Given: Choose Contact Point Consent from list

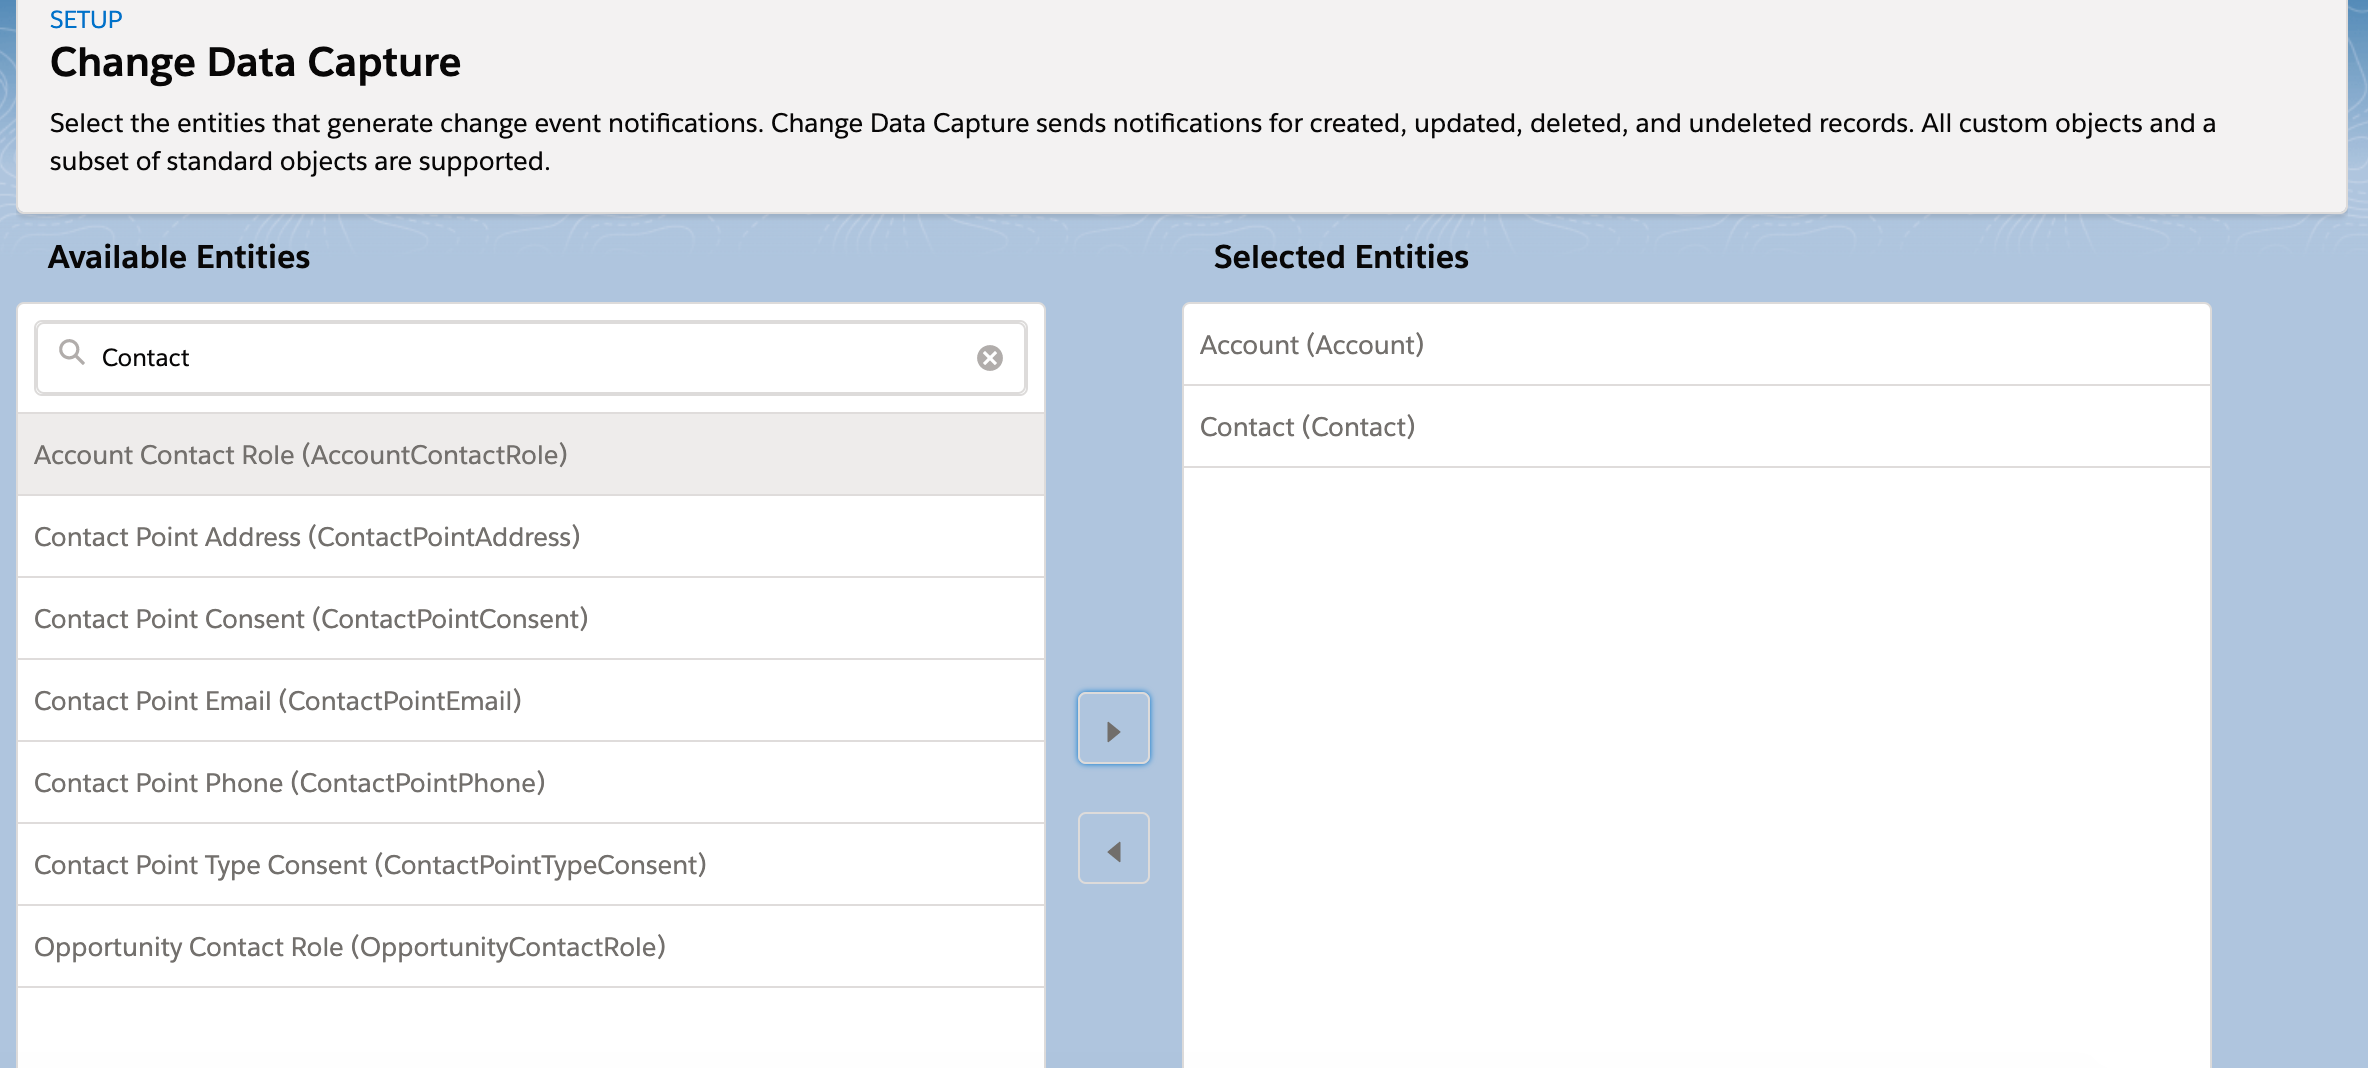Looking at the screenshot, I should (x=311, y=619).
